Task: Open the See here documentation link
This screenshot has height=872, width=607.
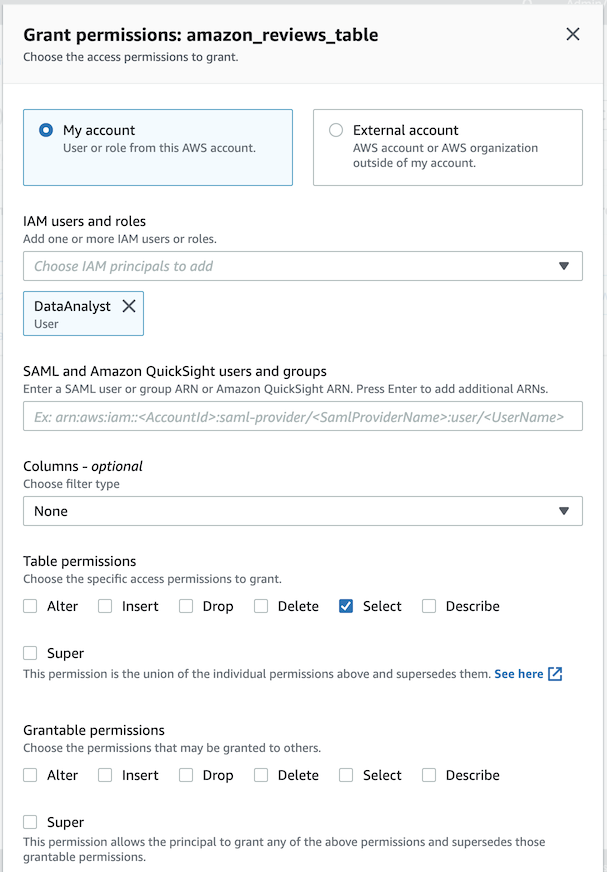Action: point(518,674)
